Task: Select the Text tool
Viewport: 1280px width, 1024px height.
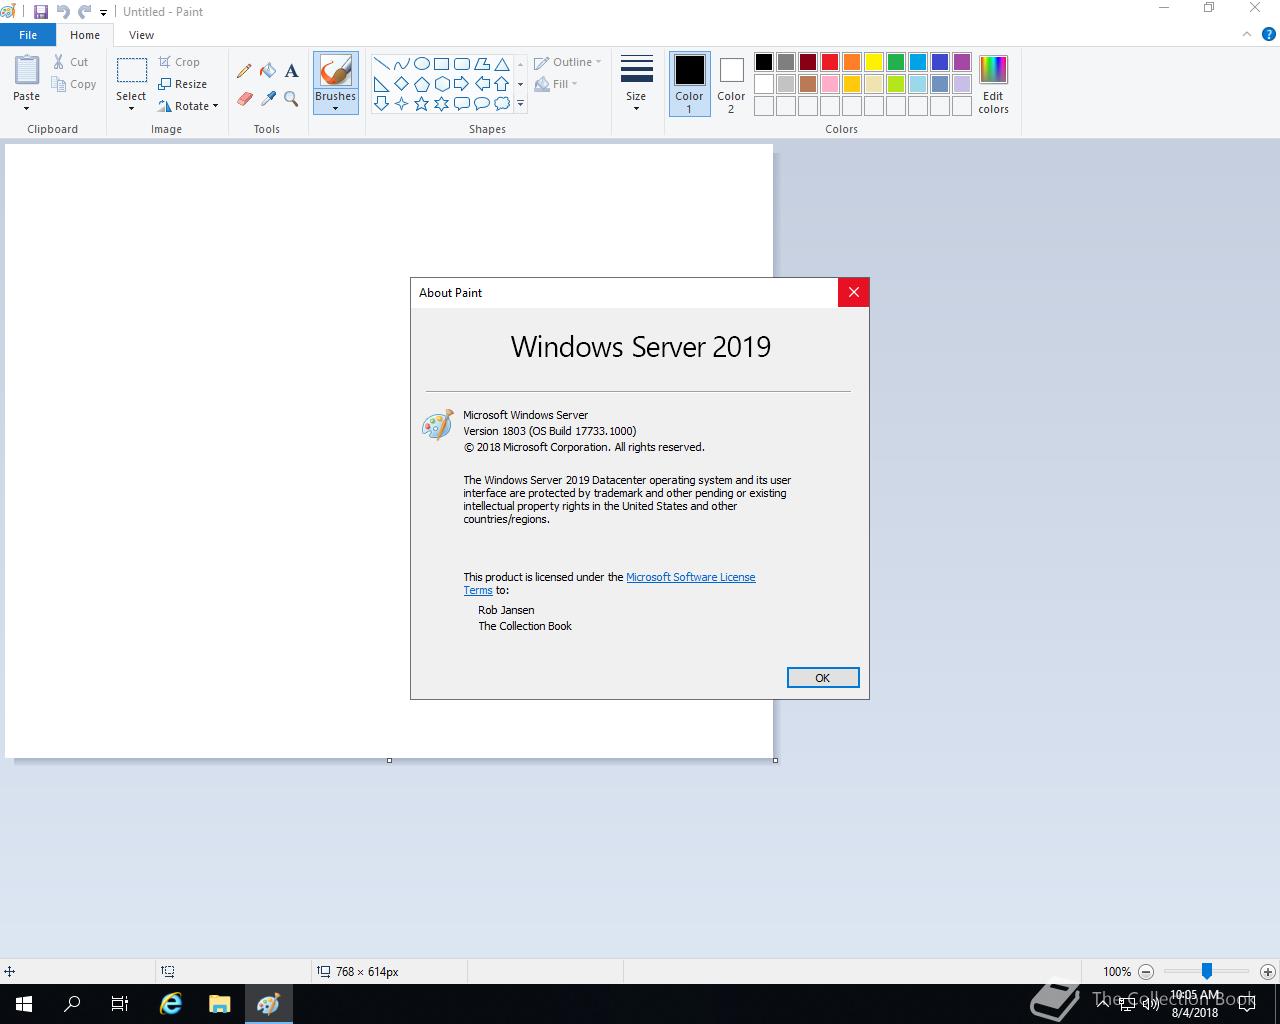Action: coord(291,71)
